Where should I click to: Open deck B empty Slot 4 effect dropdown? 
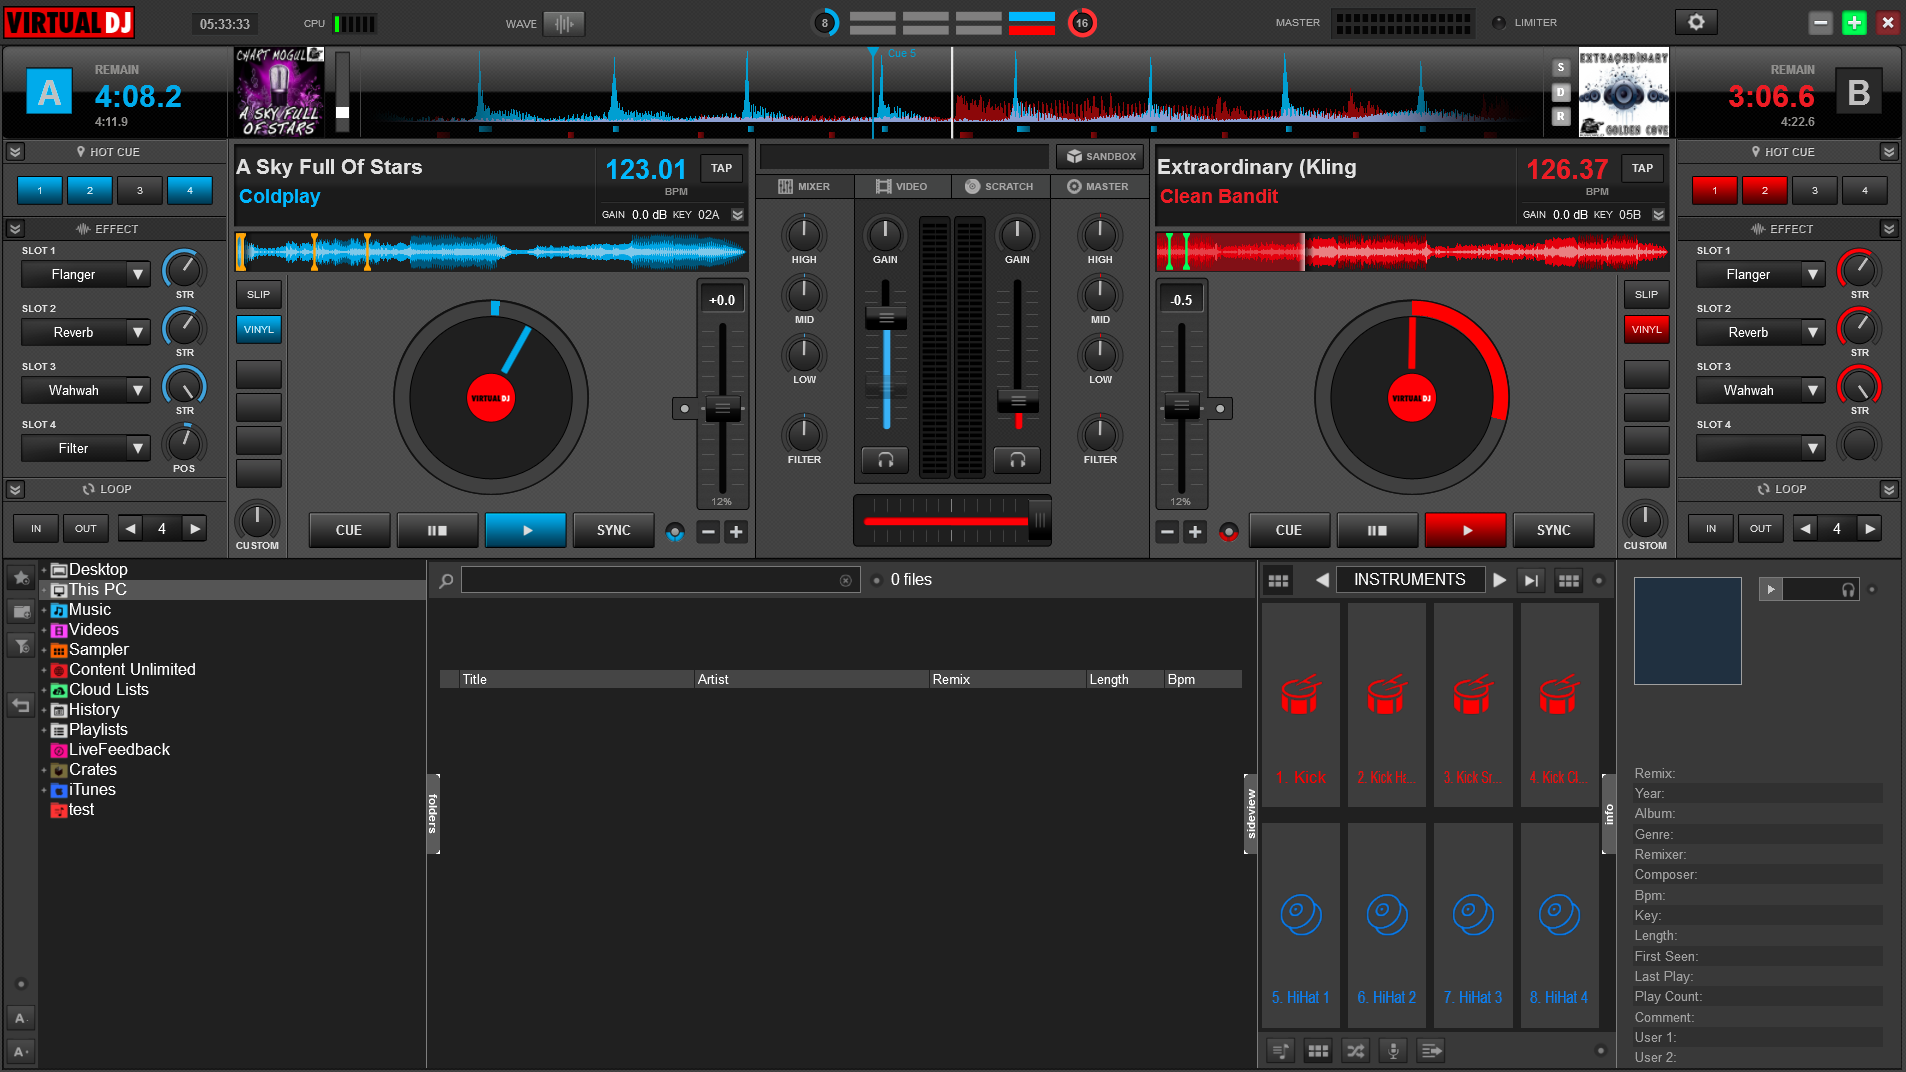pos(1812,449)
